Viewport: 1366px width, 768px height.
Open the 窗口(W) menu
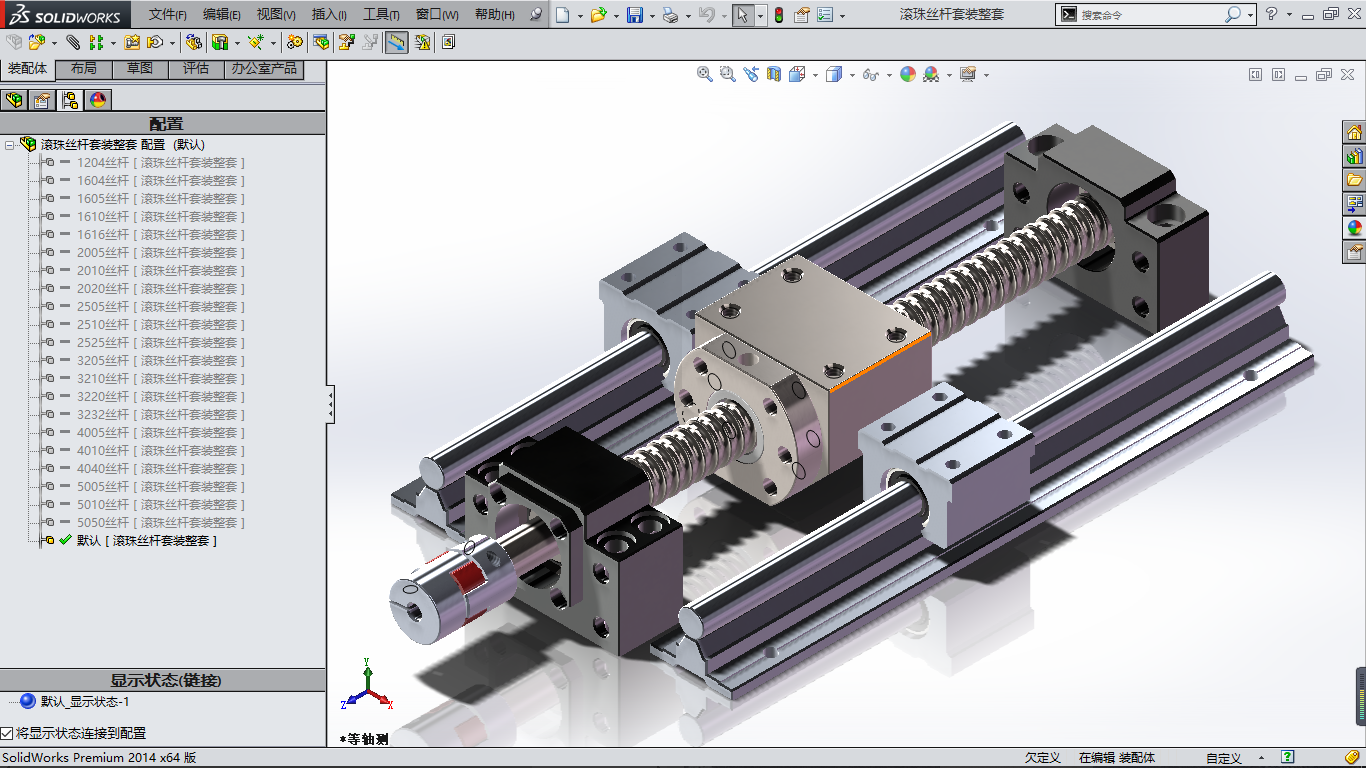click(x=437, y=15)
